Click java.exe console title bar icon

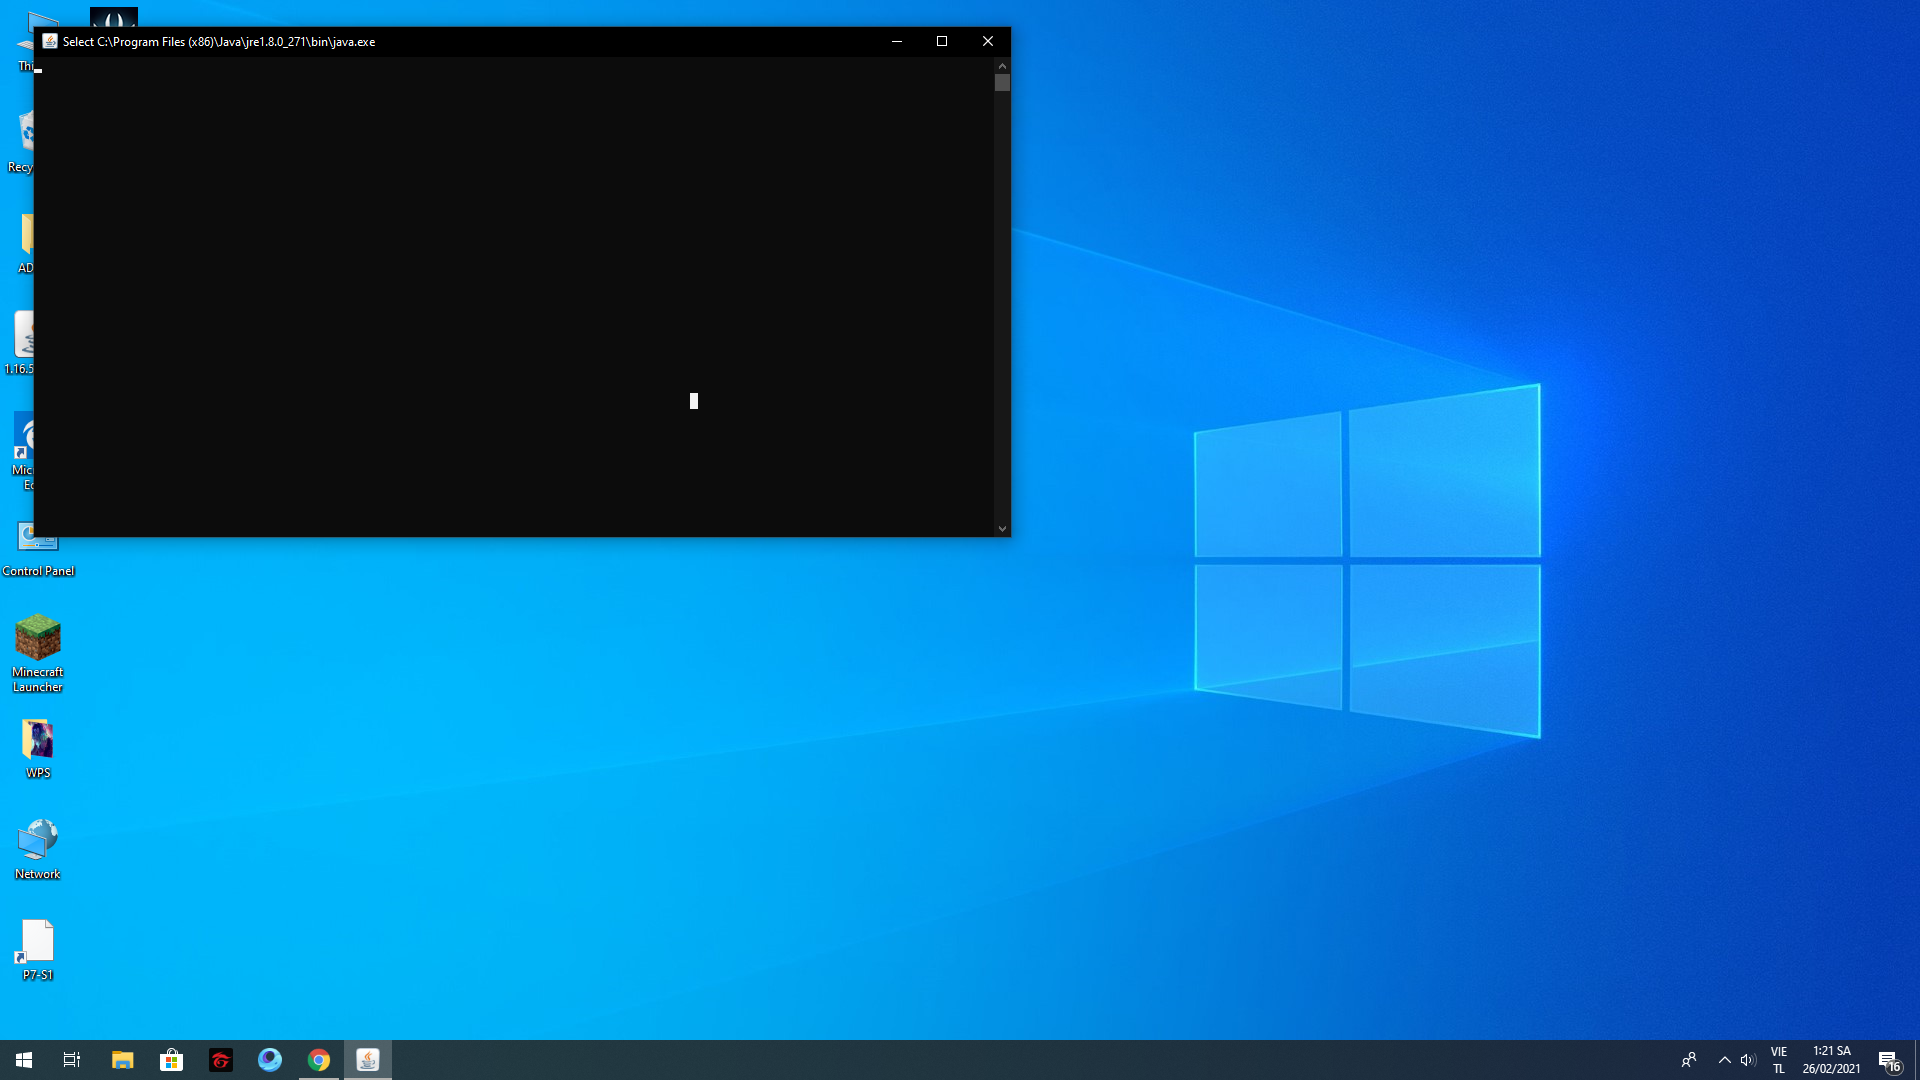(50, 41)
